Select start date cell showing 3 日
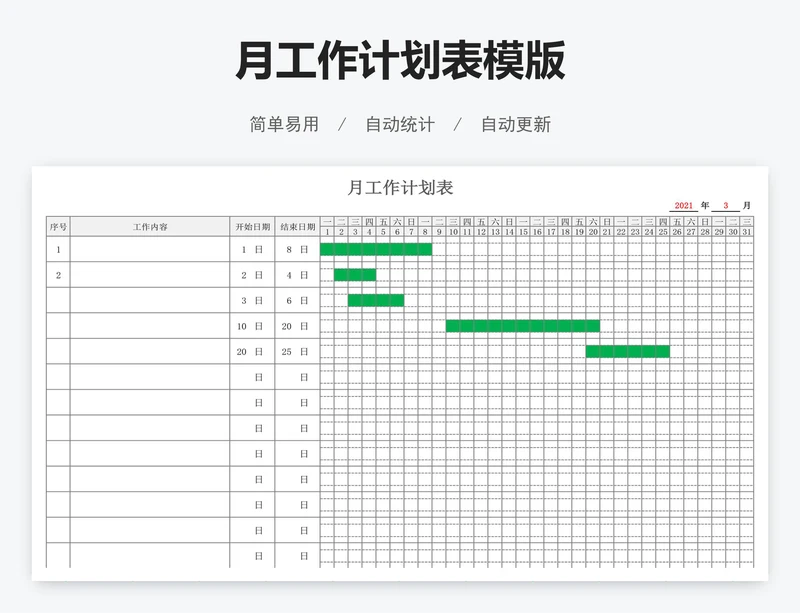The image size is (800, 613). (x=252, y=301)
